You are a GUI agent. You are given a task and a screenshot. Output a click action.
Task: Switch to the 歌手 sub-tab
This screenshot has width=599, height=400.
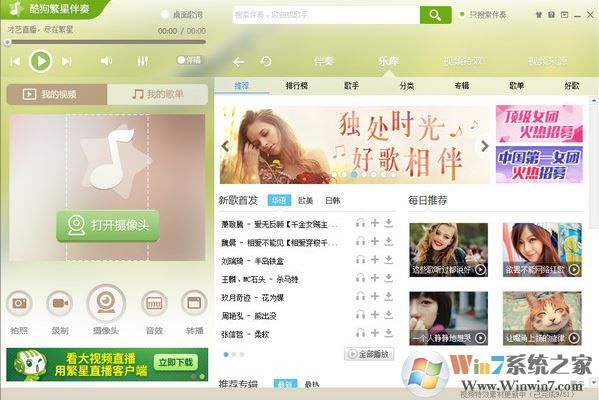(351, 86)
